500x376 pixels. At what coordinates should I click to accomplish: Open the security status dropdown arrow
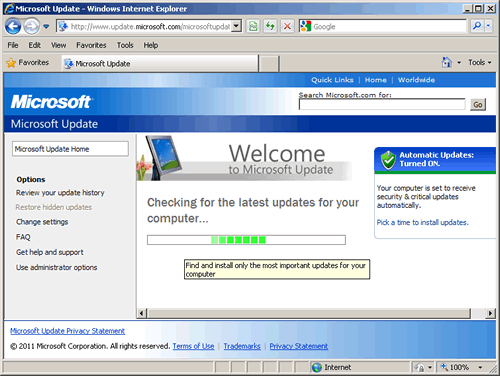430,367
